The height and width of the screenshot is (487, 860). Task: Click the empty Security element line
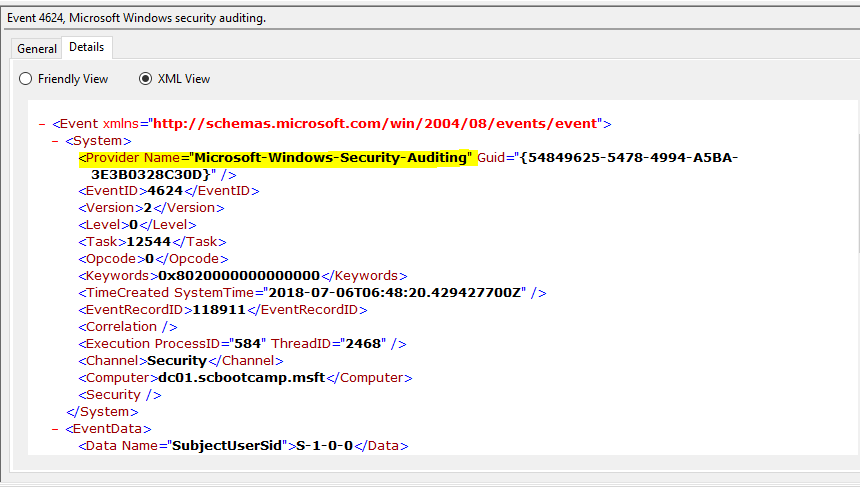pos(120,395)
